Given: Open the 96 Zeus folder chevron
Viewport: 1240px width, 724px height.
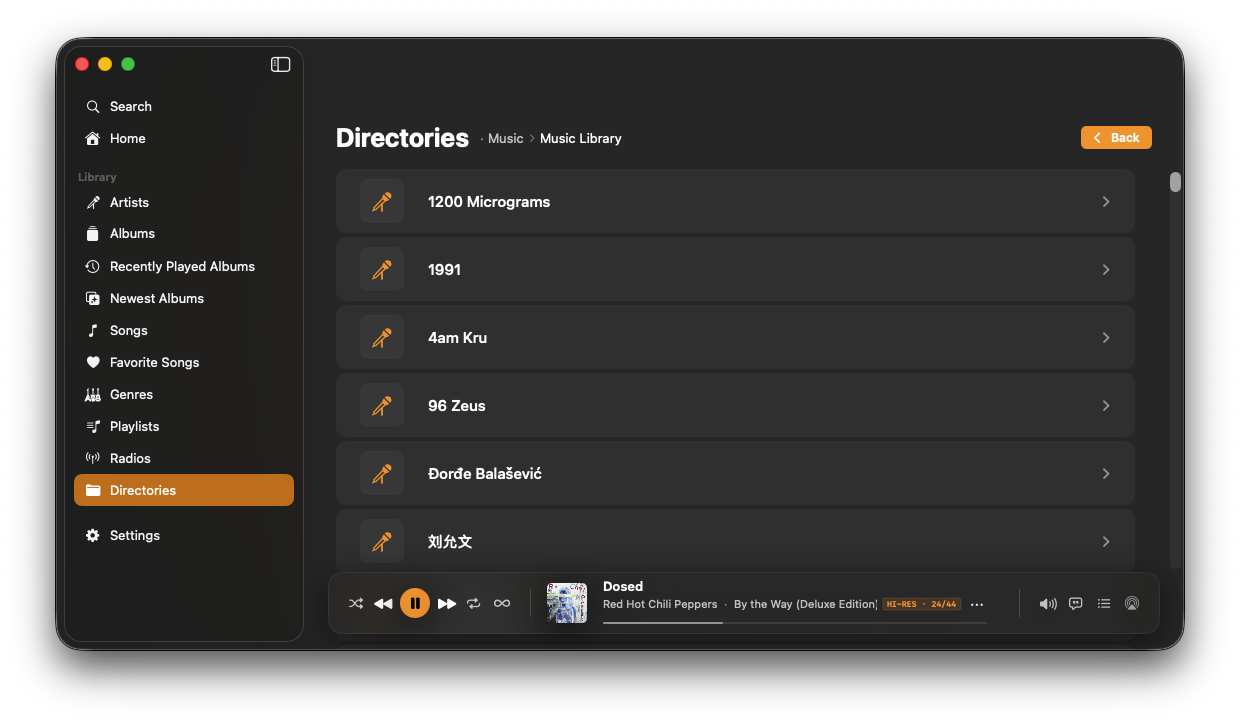Looking at the screenshot, I should (x=1106, y=405).
